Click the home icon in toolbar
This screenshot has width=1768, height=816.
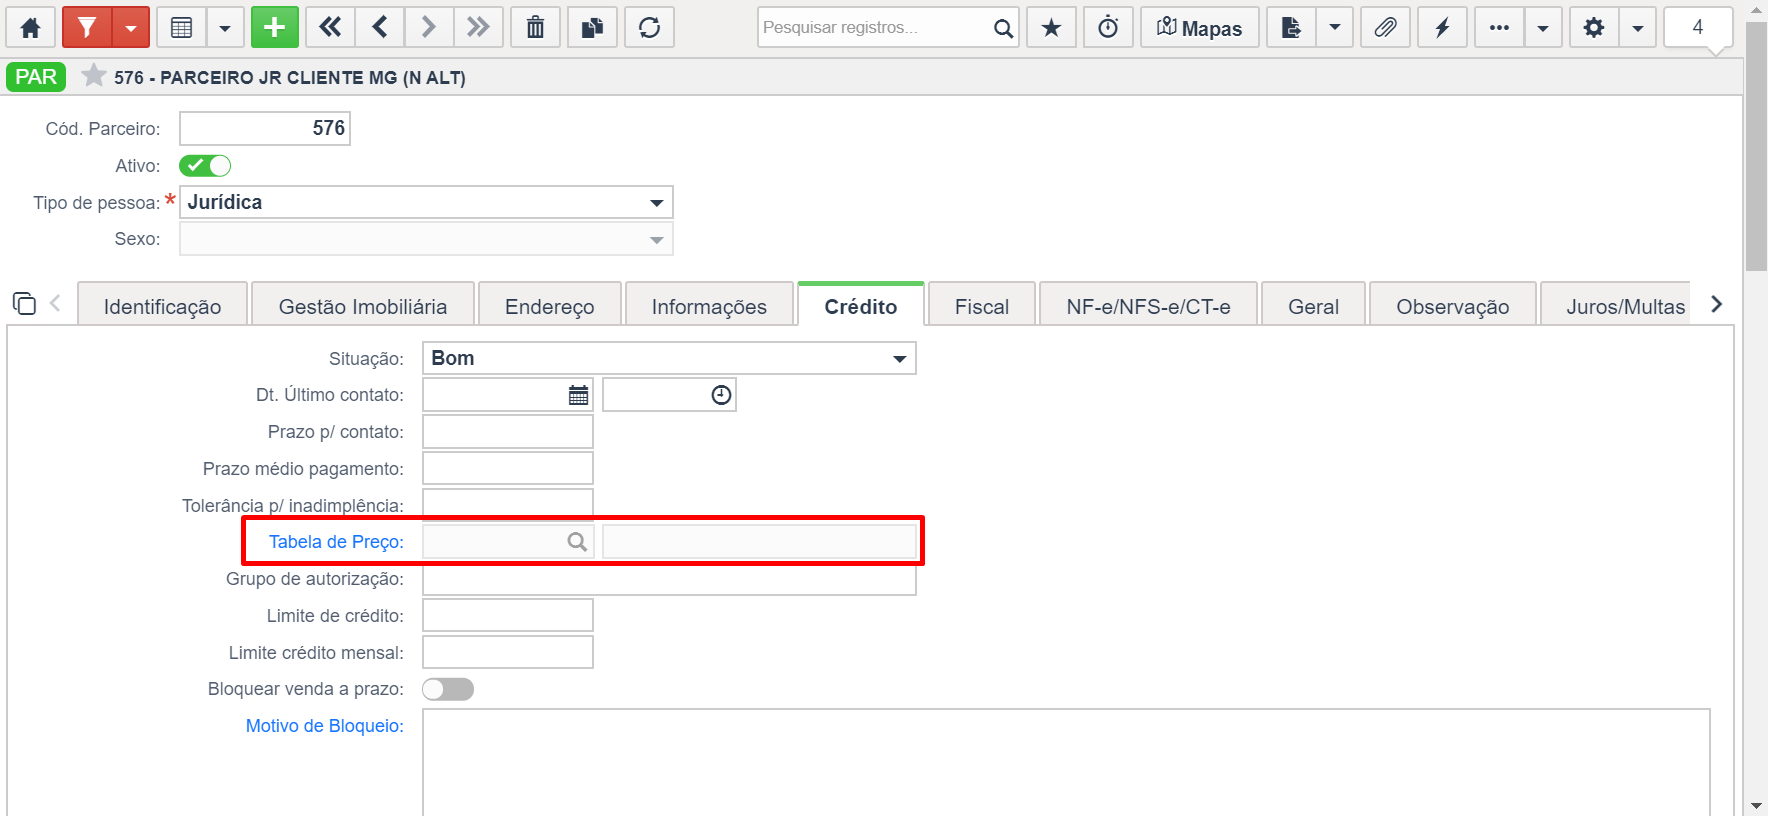[31, 27]
